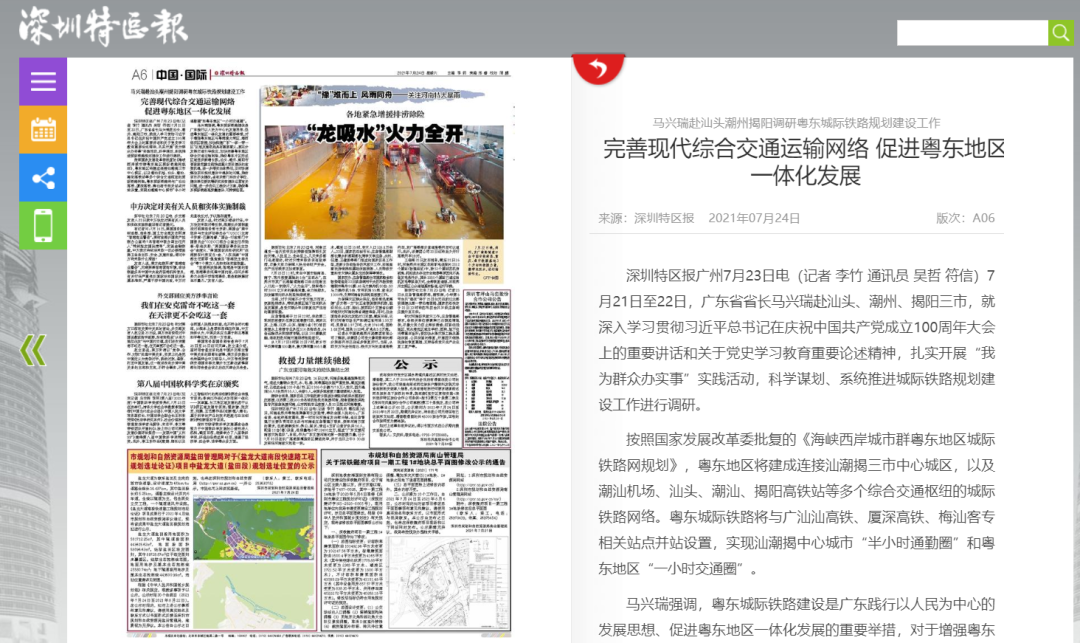Click paragraph starting 按照国家发展改革委批复的

(796, 504)
